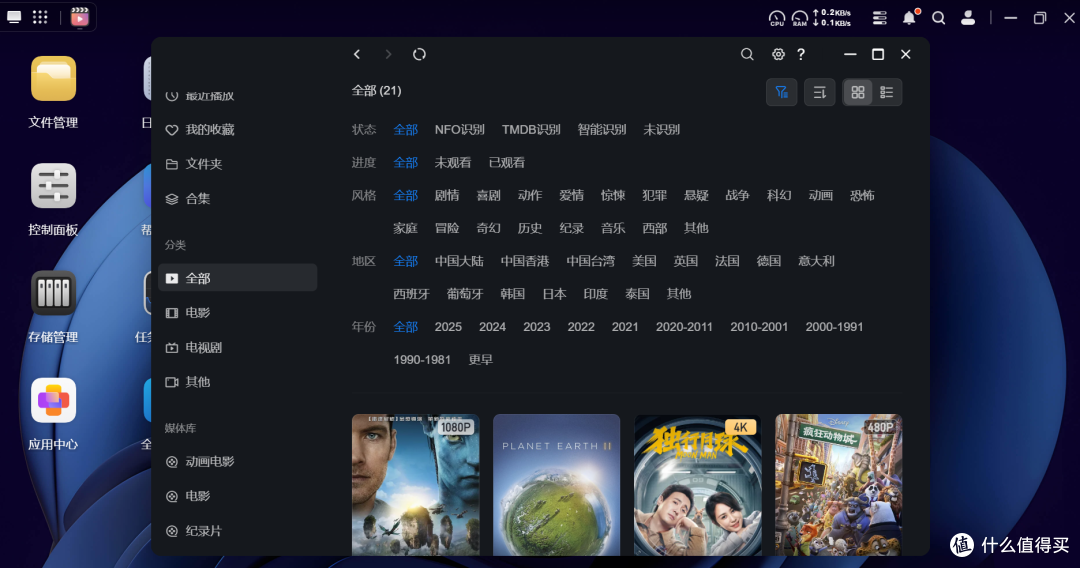Filter genre by 喜剧
1080x568 pixels.
(488, 196)
